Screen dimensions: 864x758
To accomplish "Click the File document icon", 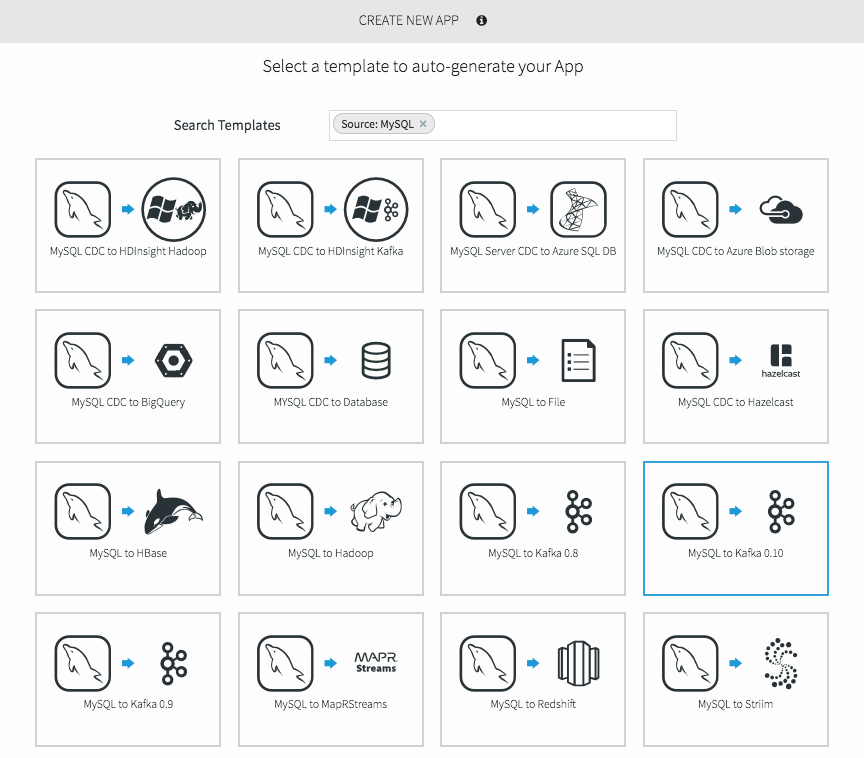I will pos(579,360).
